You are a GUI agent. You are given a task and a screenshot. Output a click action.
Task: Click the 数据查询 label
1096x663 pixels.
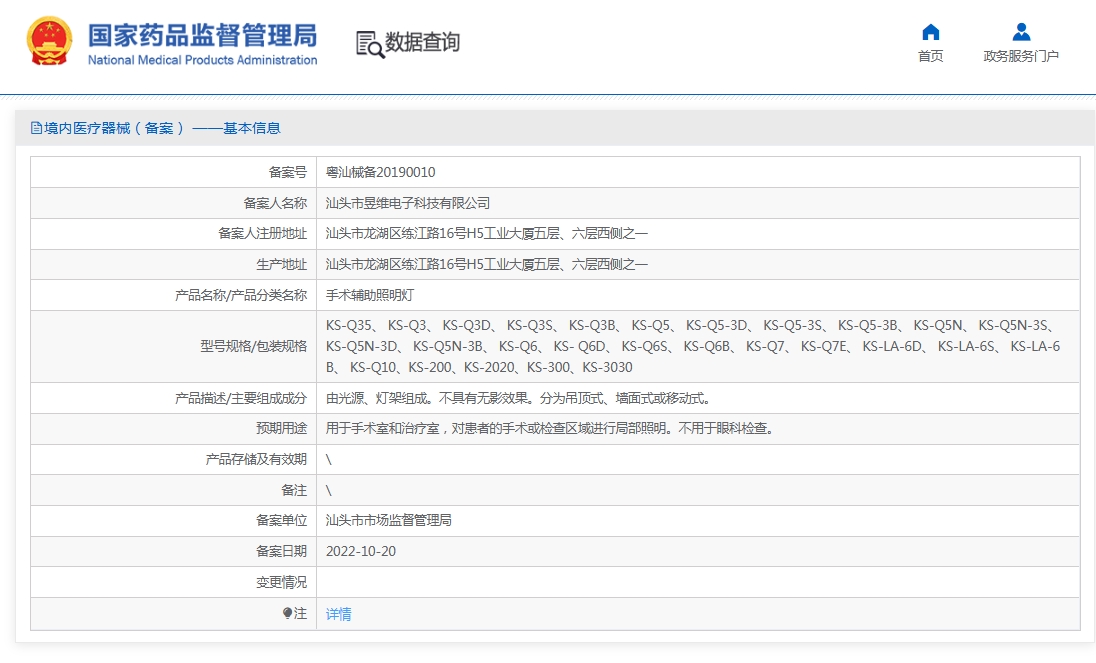422,43
